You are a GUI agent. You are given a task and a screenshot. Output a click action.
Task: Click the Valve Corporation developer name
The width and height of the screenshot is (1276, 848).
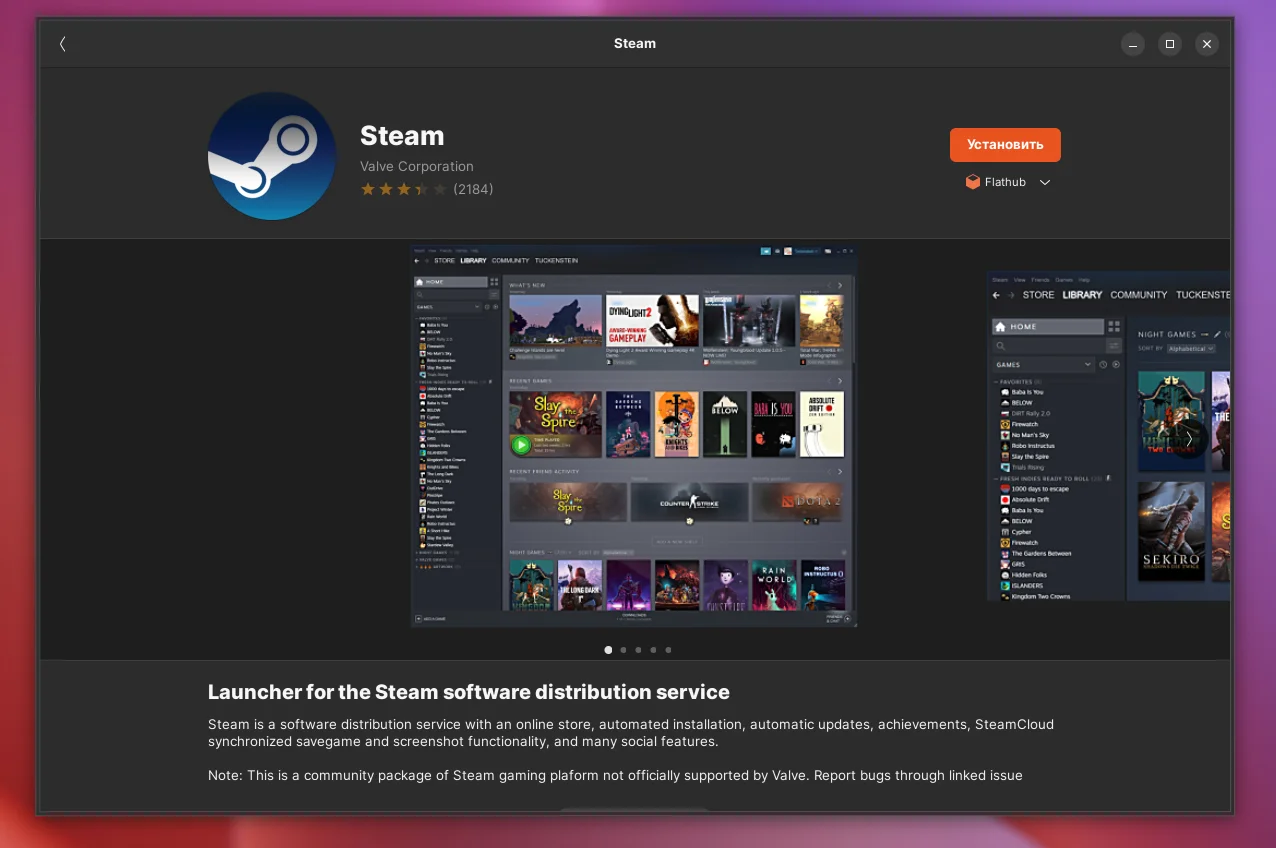tap(416, 166)
